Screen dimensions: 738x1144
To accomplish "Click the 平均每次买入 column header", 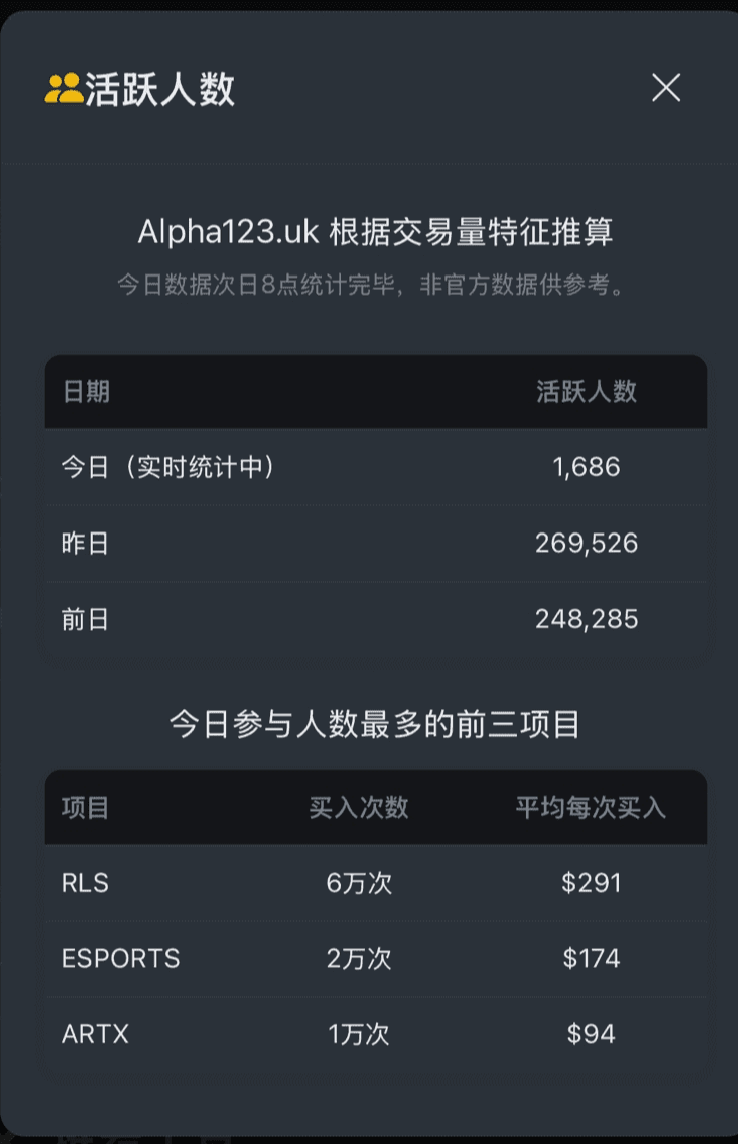I will point(591,808).
